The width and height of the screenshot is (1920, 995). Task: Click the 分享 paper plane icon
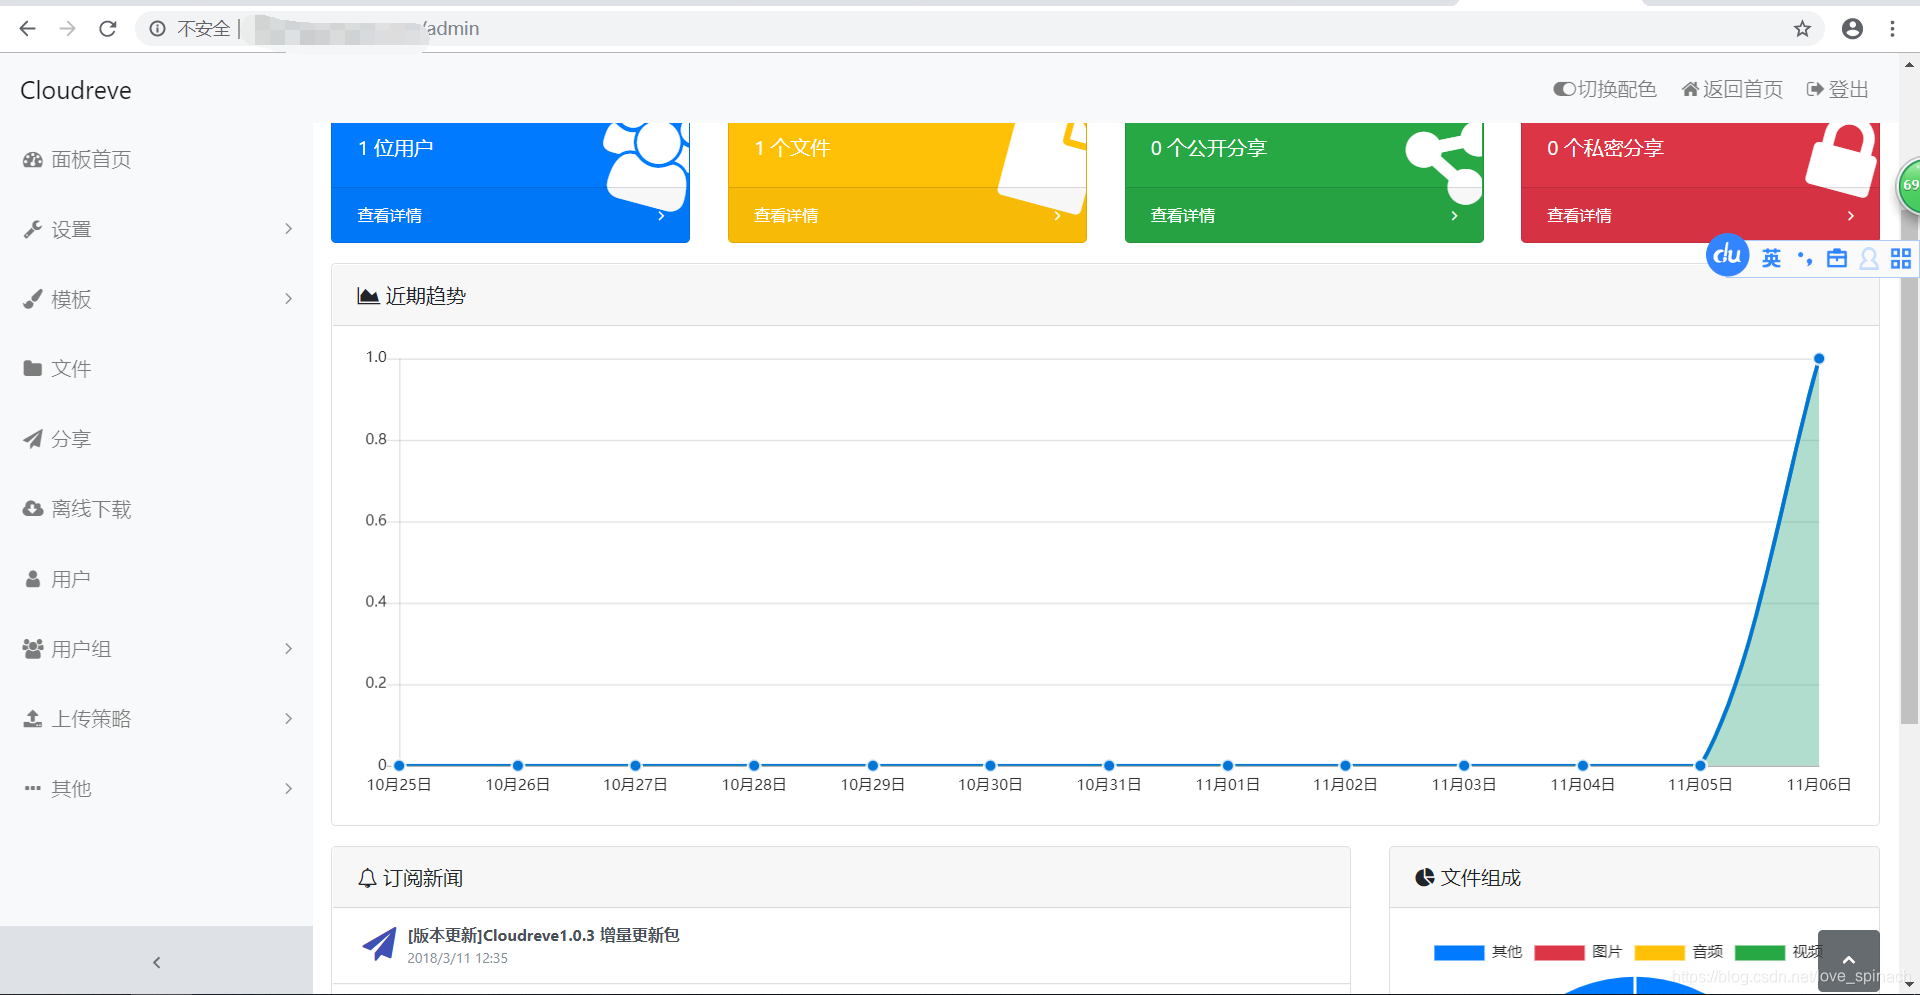coord(33,439)
